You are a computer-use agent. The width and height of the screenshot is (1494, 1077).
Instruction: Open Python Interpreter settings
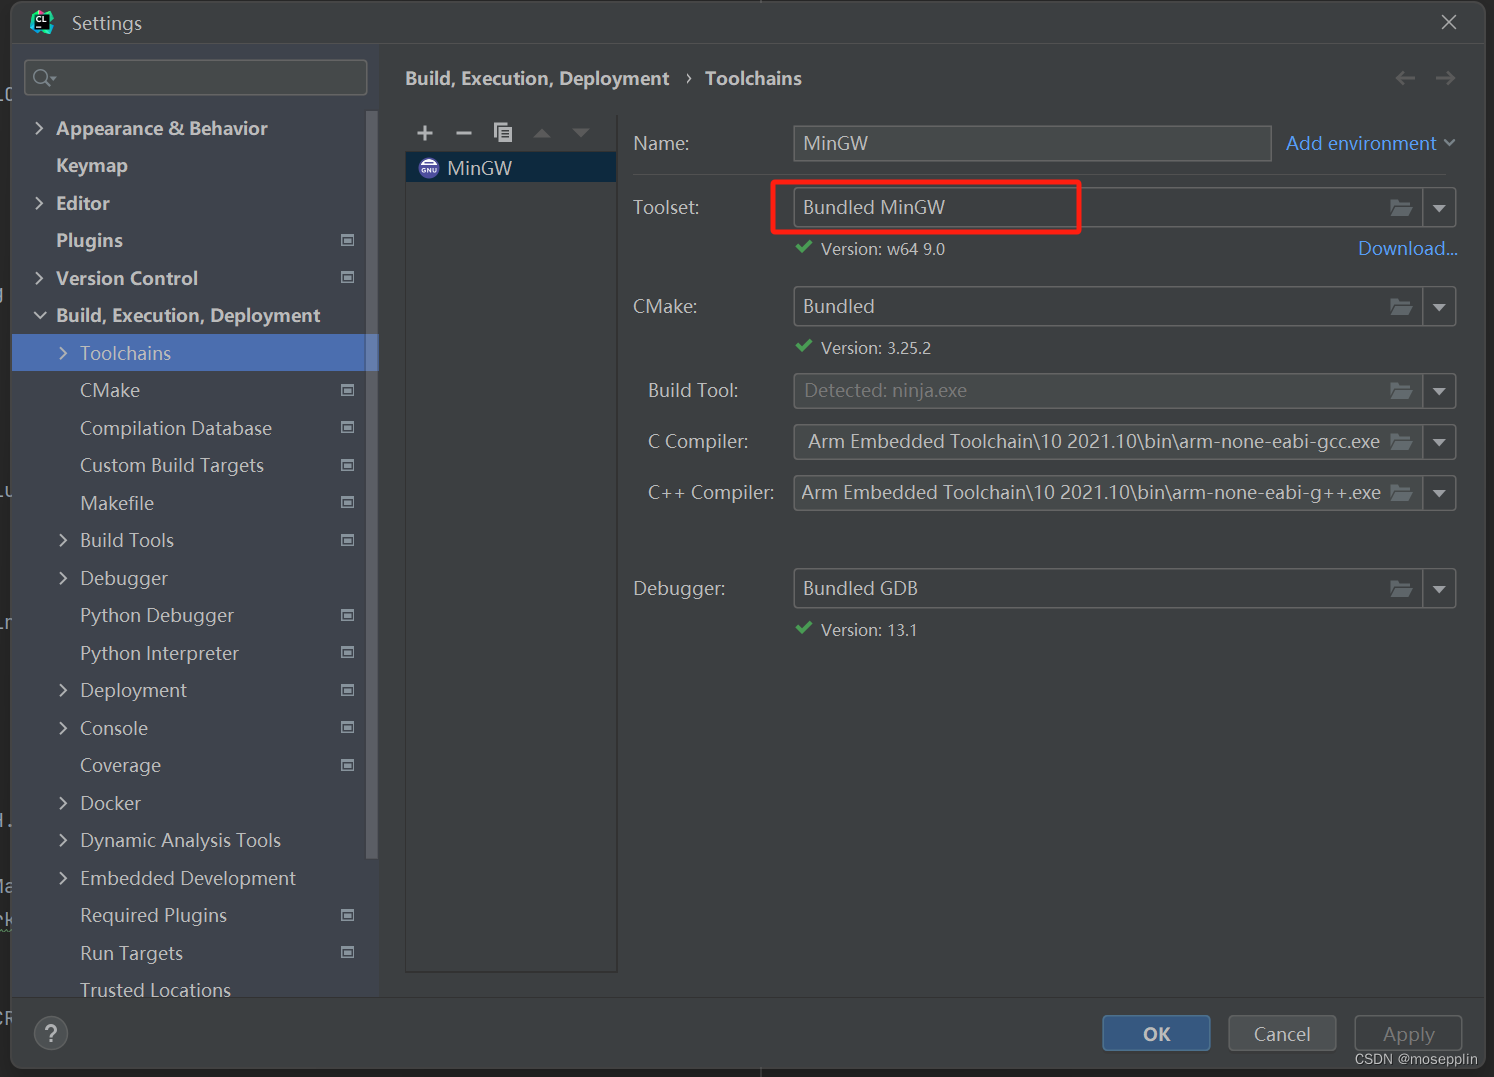coord(159,653)
